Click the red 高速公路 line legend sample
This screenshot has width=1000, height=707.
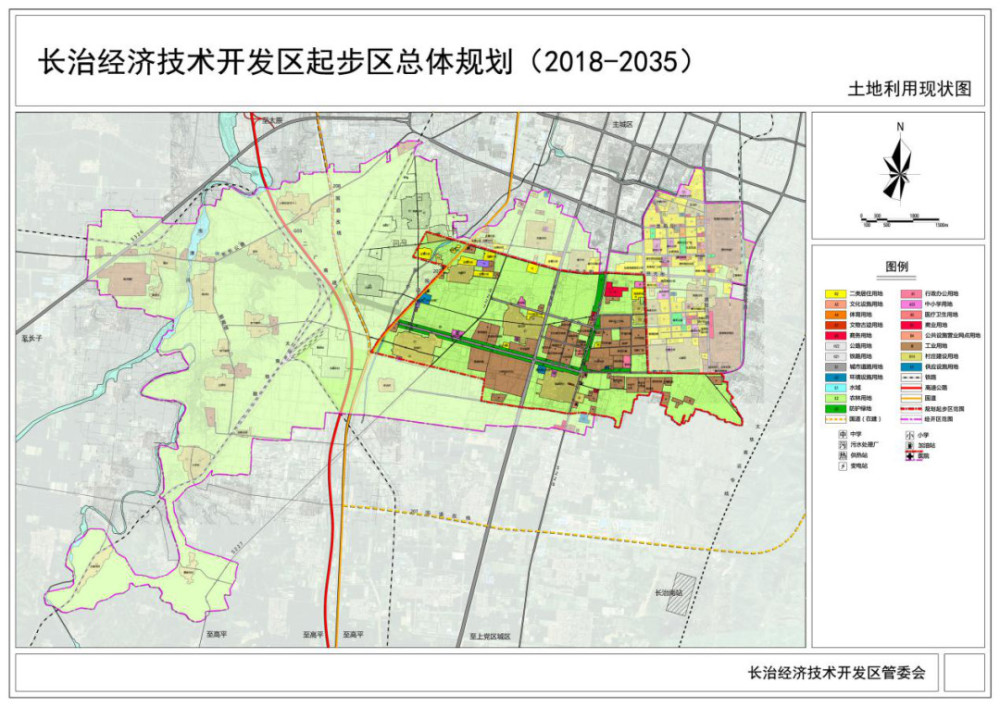click(911, 388)
